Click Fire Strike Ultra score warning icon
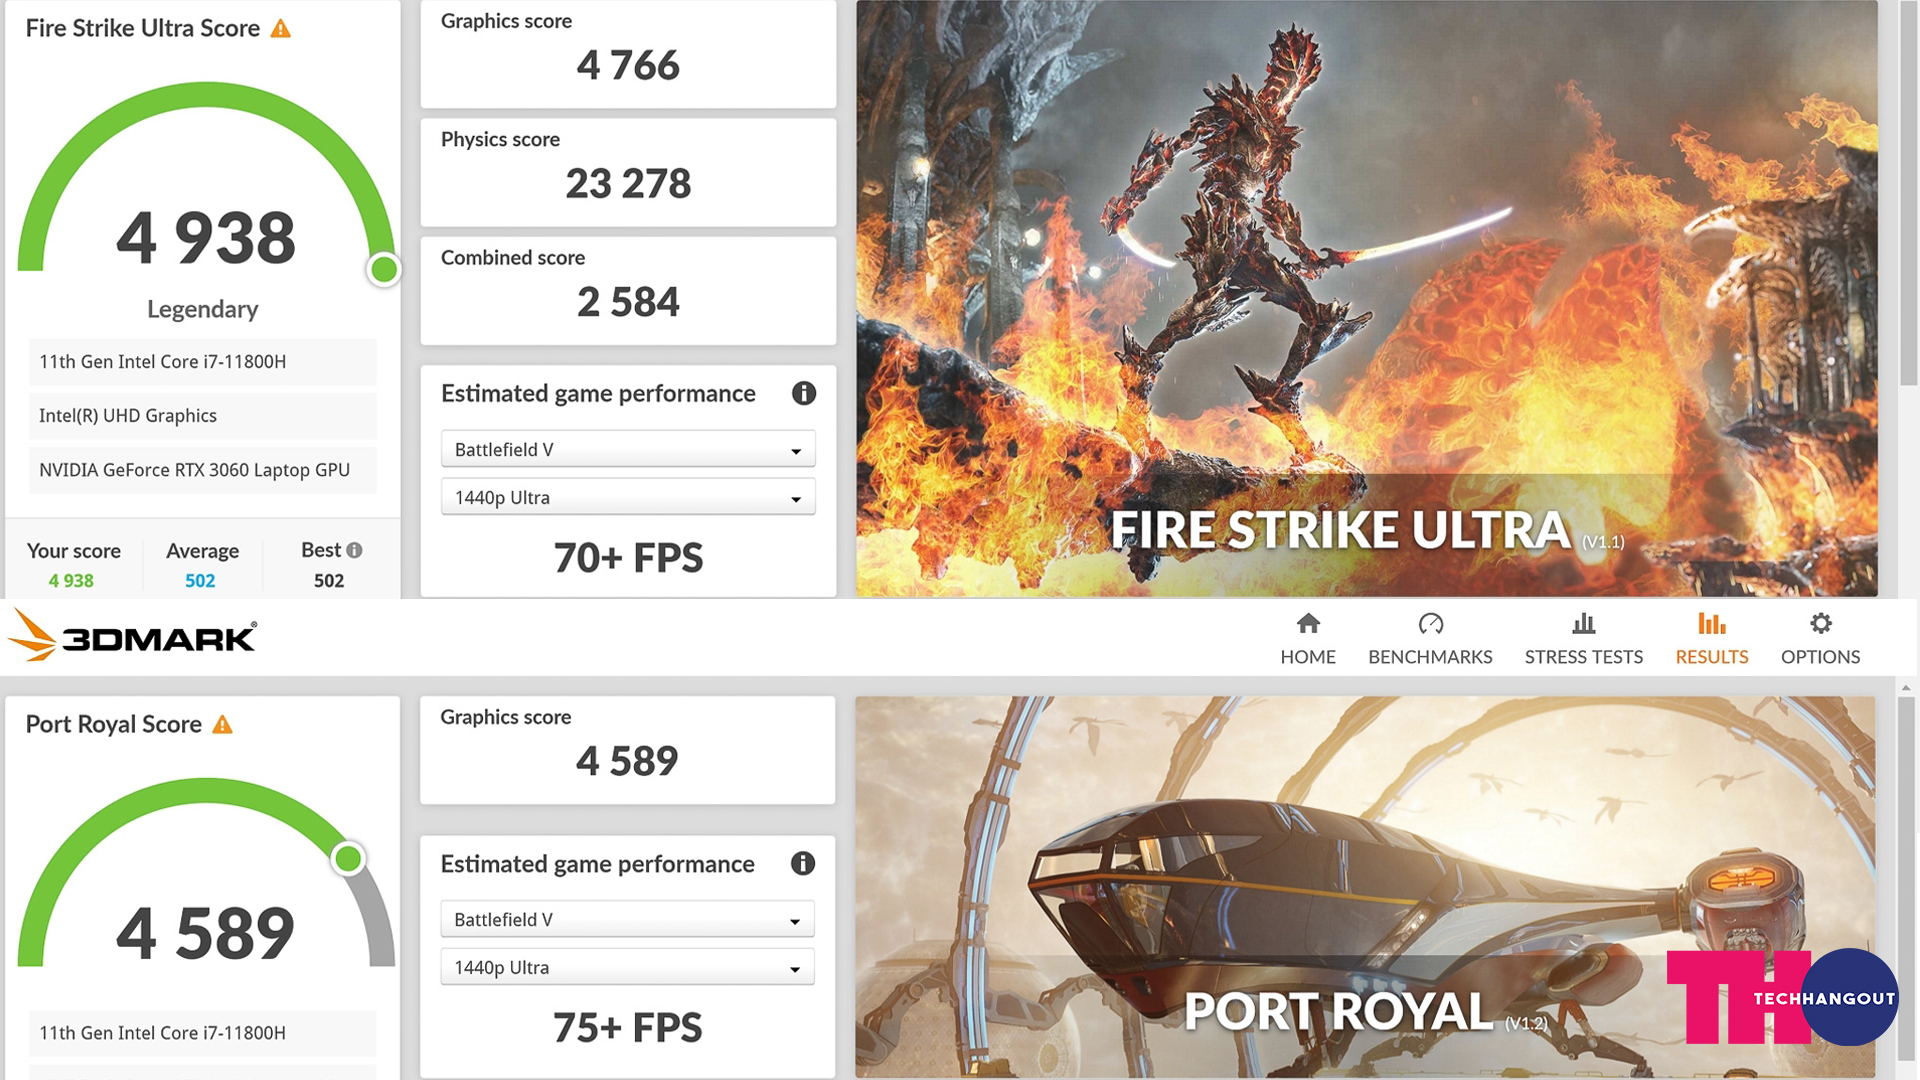The height and width of the screenshot is (1080, 1920). (x=281, y=29)
